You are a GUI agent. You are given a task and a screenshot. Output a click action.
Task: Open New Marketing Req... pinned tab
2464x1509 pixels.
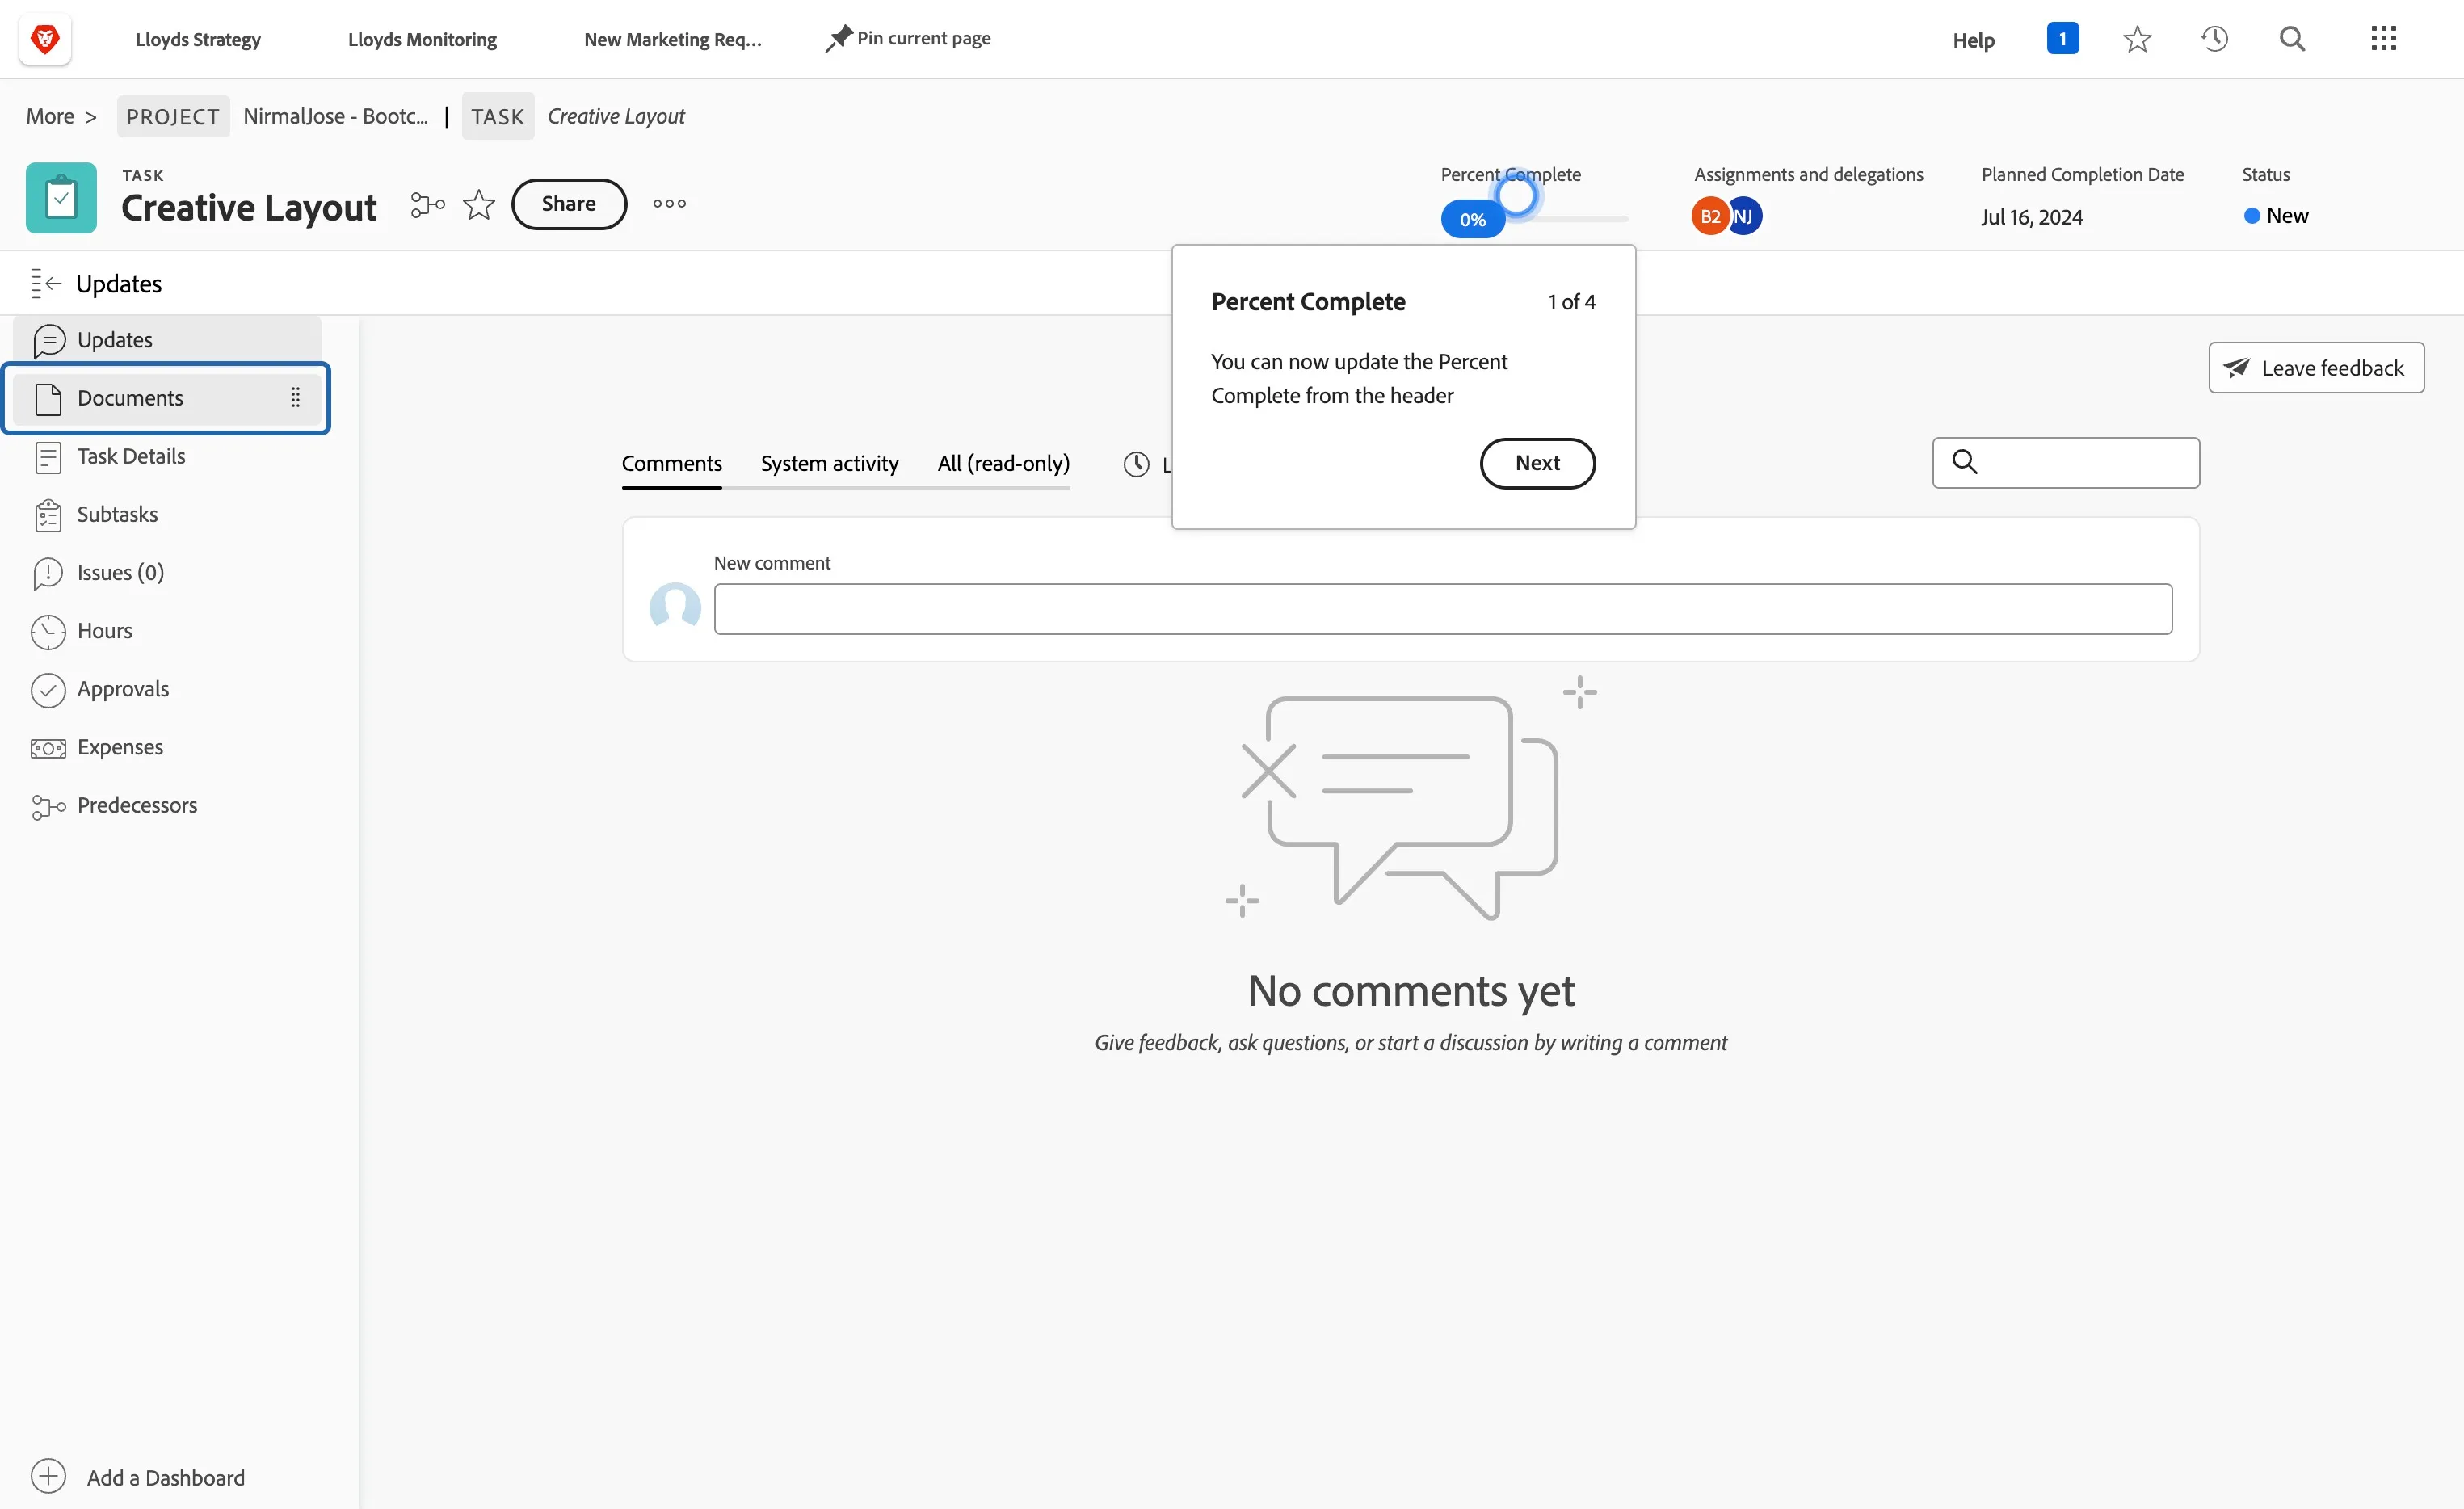[672, 39]
